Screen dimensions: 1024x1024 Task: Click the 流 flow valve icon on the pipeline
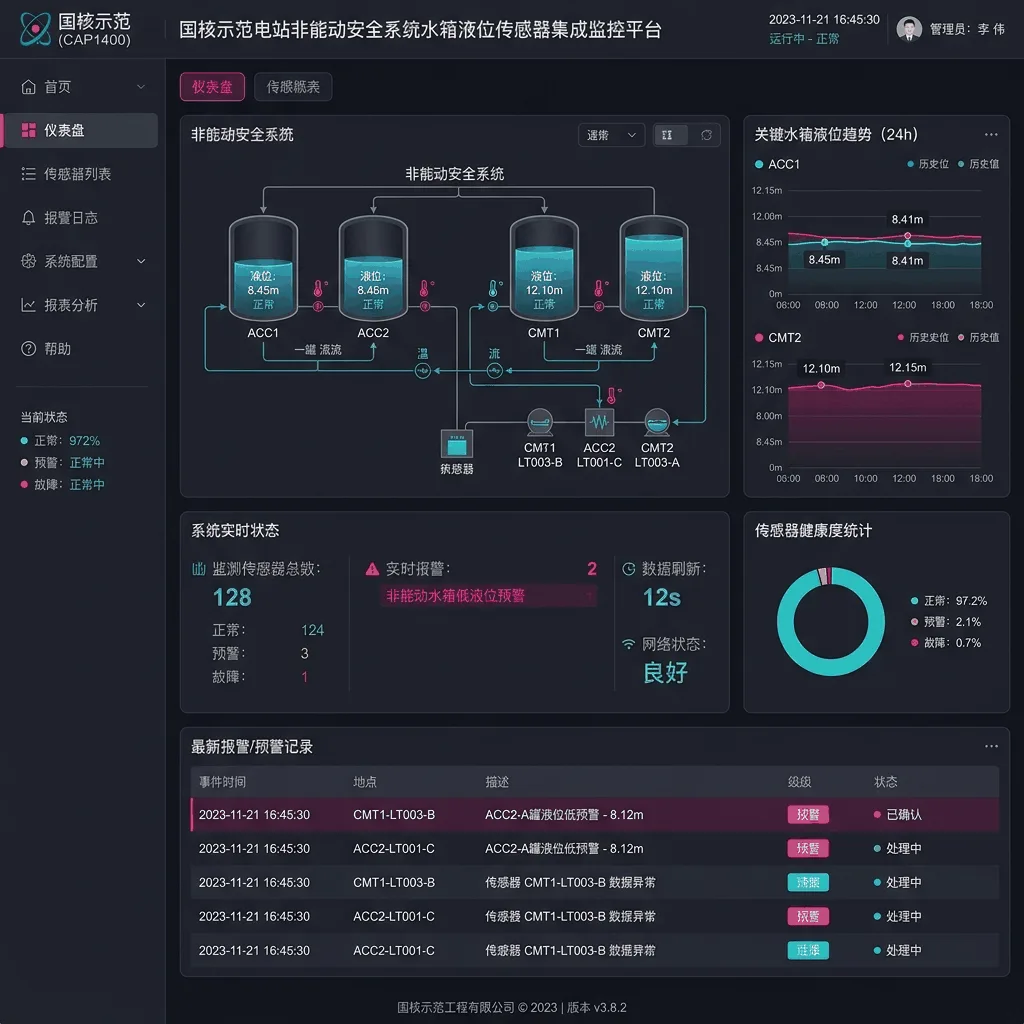coord(494,371)
